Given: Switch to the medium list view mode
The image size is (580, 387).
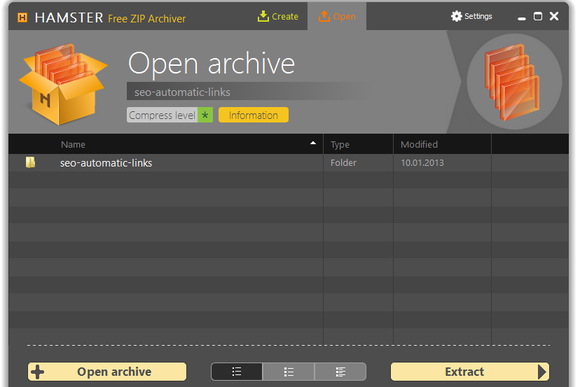Looking at the screenshot, I should click(x=289, y=372).
